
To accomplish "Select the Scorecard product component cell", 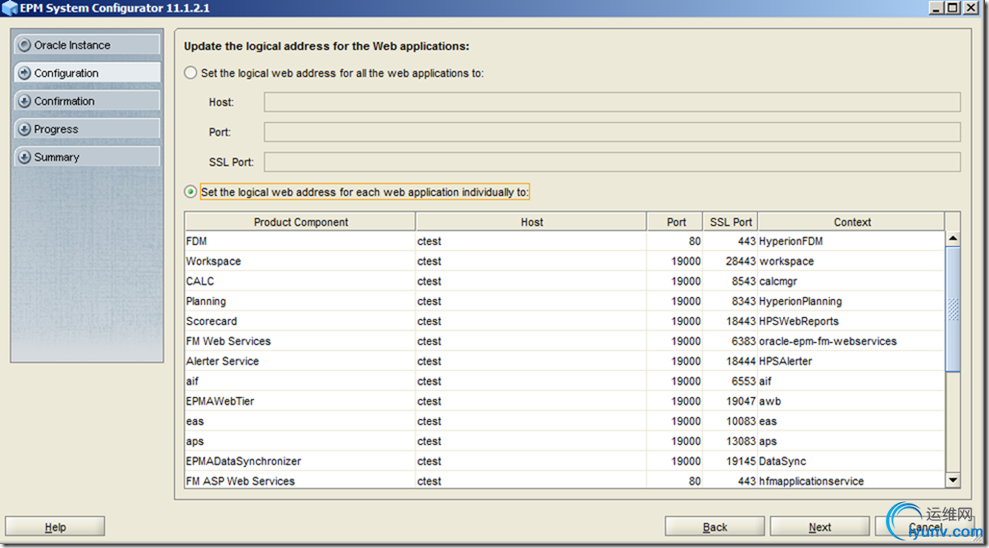I will tap(300, 321).
